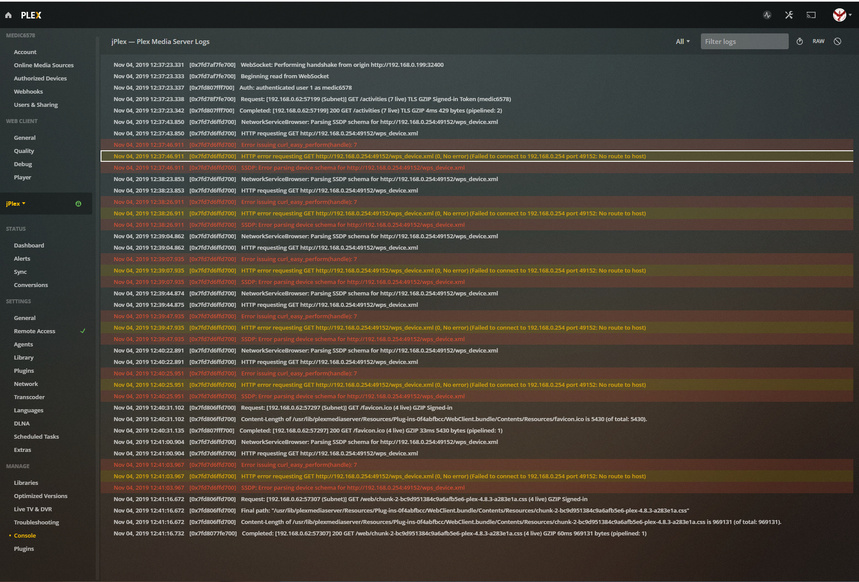
Task: Click the refresh logs timer icon
Action: (x=799, y=42)
